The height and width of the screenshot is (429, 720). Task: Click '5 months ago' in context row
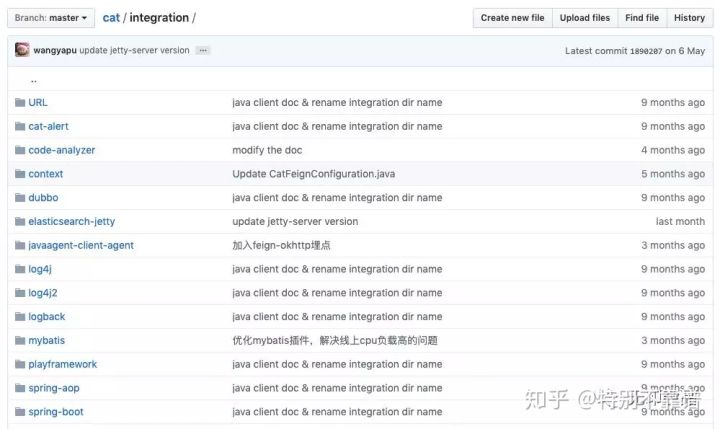tap(673, 174)
